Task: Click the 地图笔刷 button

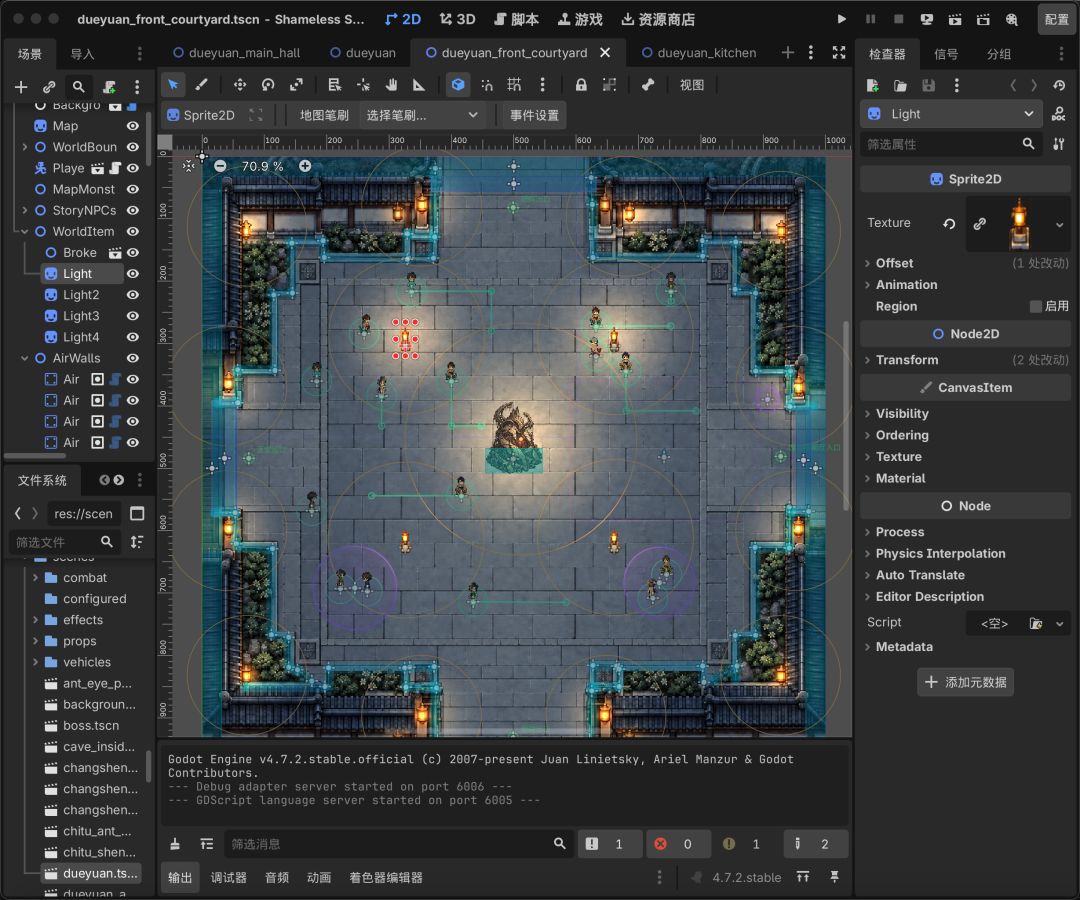Action: (x=324, y=115)
